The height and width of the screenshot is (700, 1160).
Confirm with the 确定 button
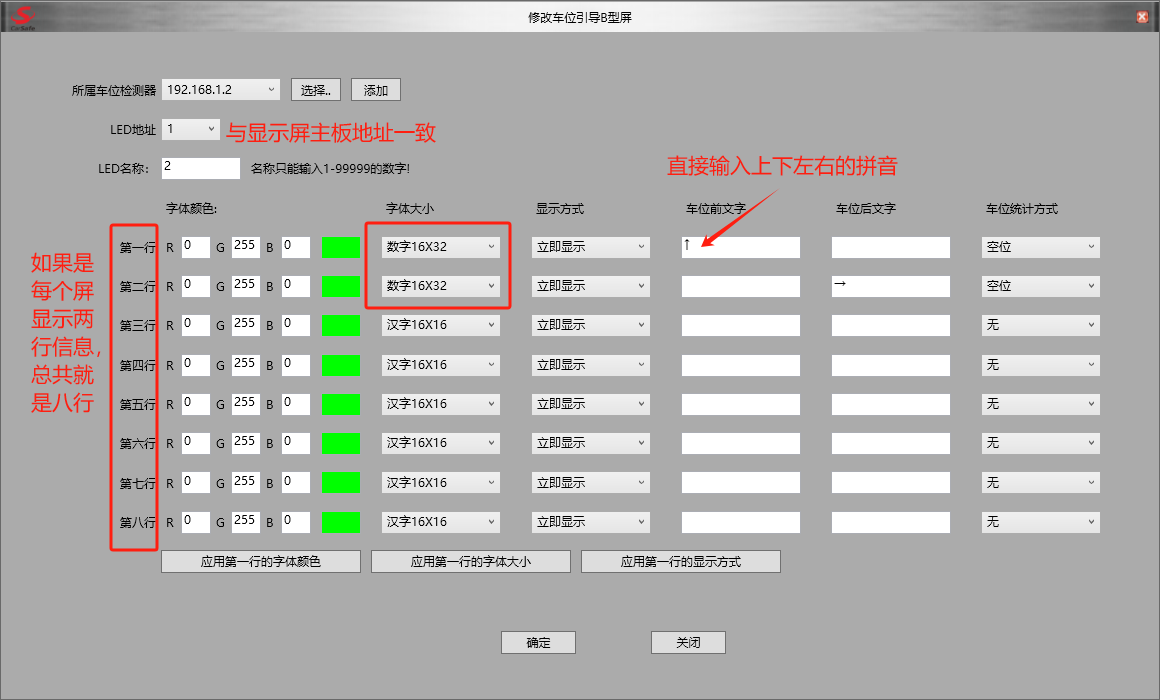tap(538, 642)
